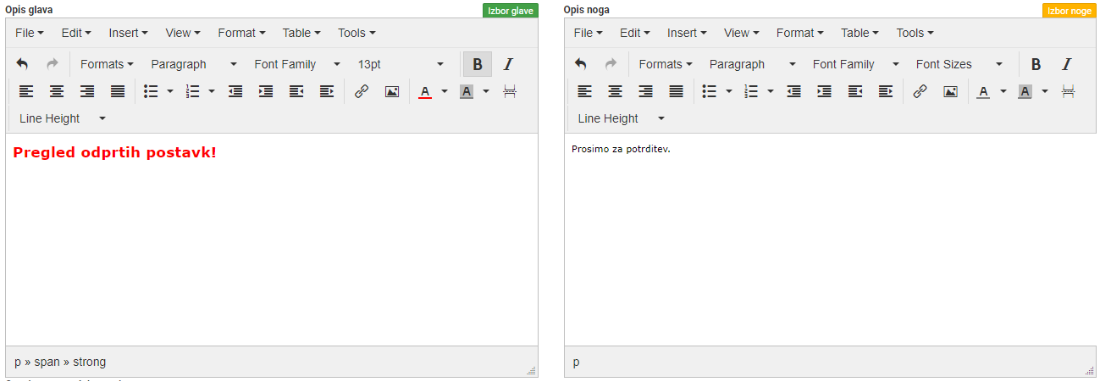Toggle Bold in Opis glava editor
The width and height of the screenshot is (1100, 381).
point(477,64)
